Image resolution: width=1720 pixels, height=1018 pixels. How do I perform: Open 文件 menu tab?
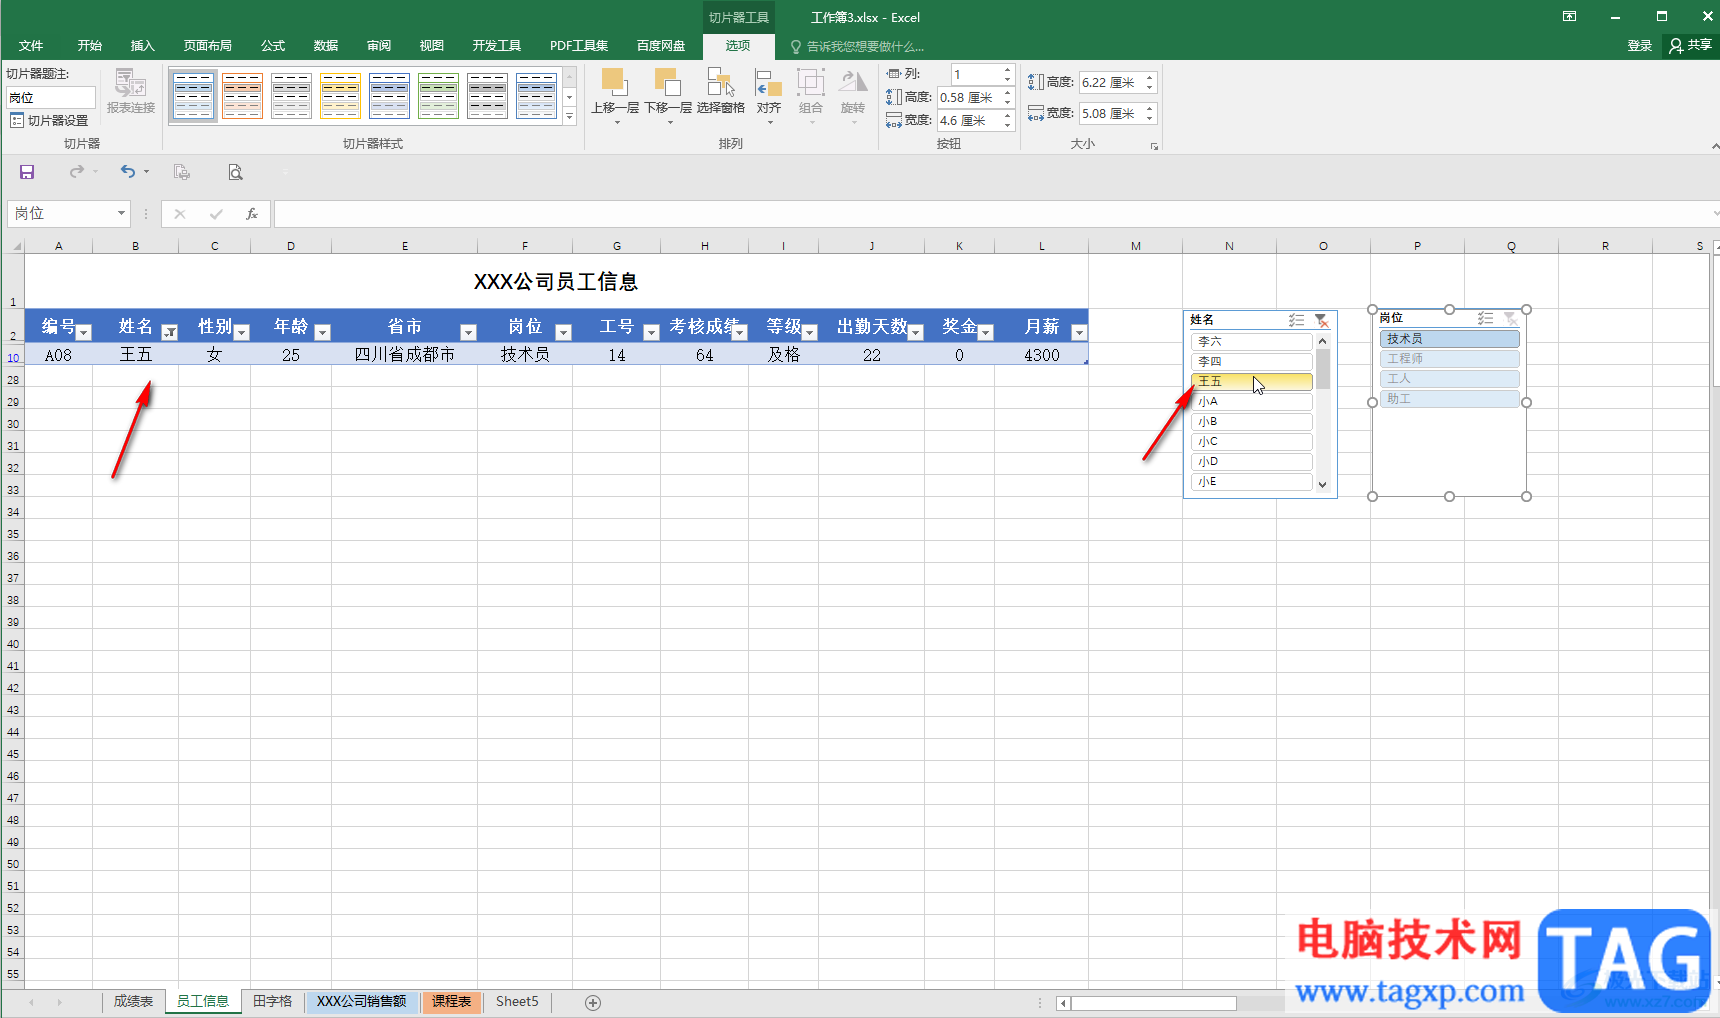click(31, 46)
